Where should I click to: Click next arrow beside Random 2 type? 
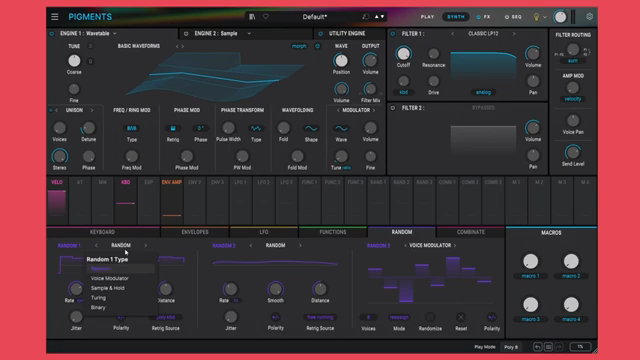[x=300, y=245]
